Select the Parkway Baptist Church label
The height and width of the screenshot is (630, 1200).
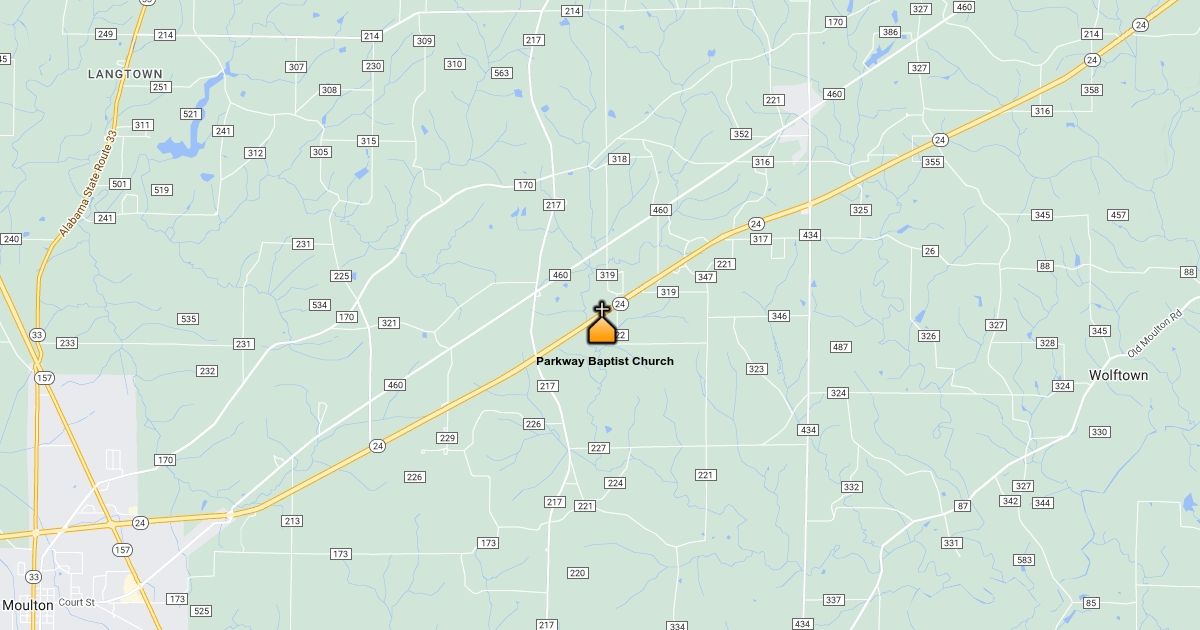pos(605,361)
